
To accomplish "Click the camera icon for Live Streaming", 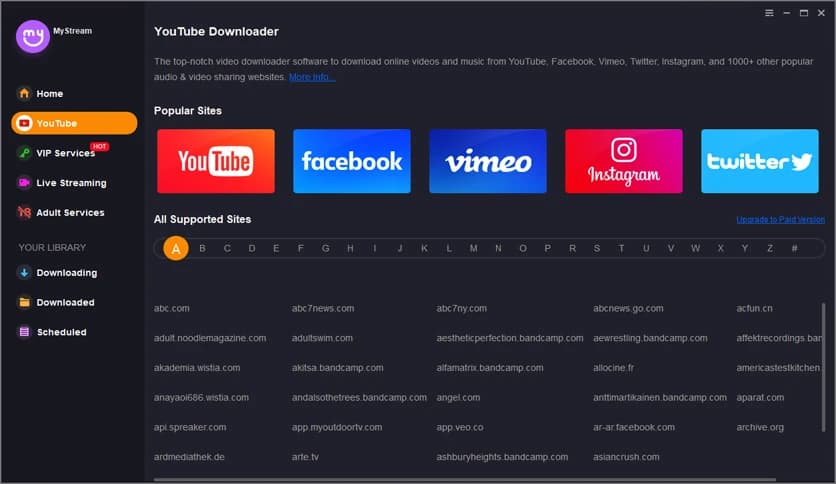I will click(x=24, y=183).
